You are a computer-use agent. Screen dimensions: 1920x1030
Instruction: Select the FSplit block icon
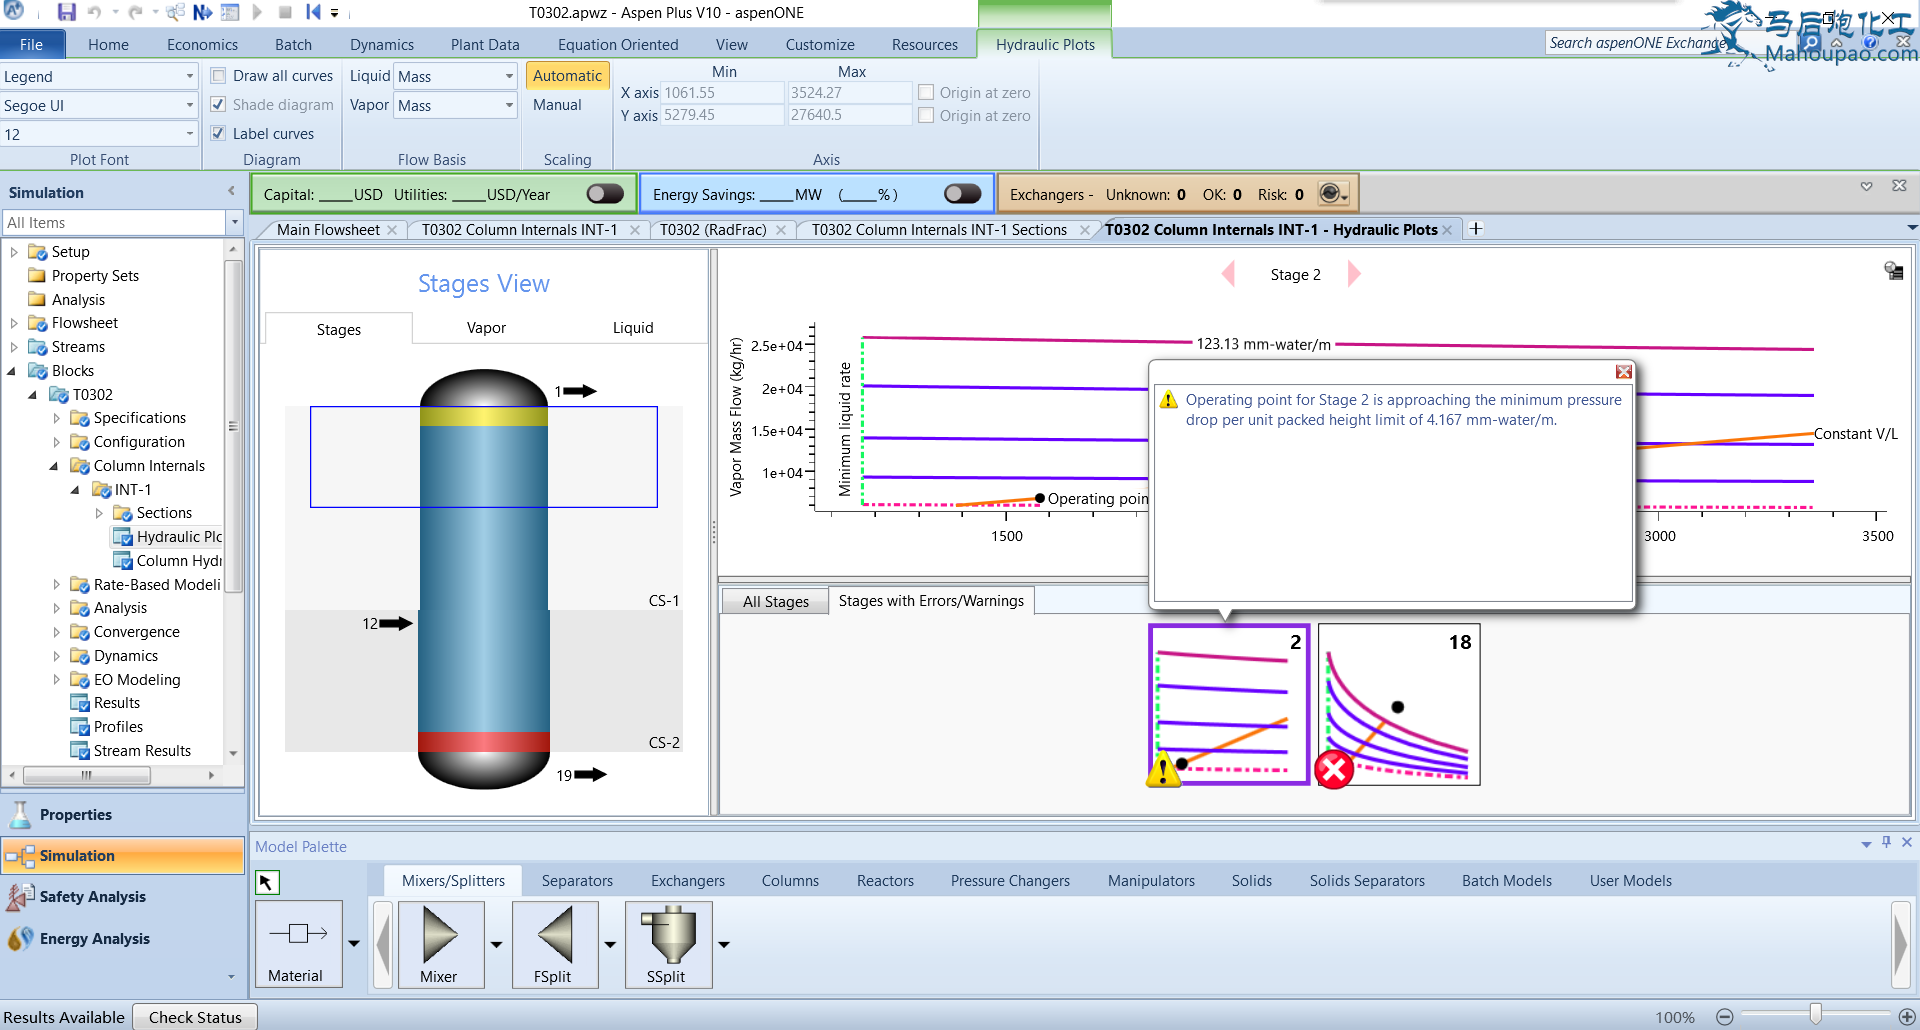point(555,944)
